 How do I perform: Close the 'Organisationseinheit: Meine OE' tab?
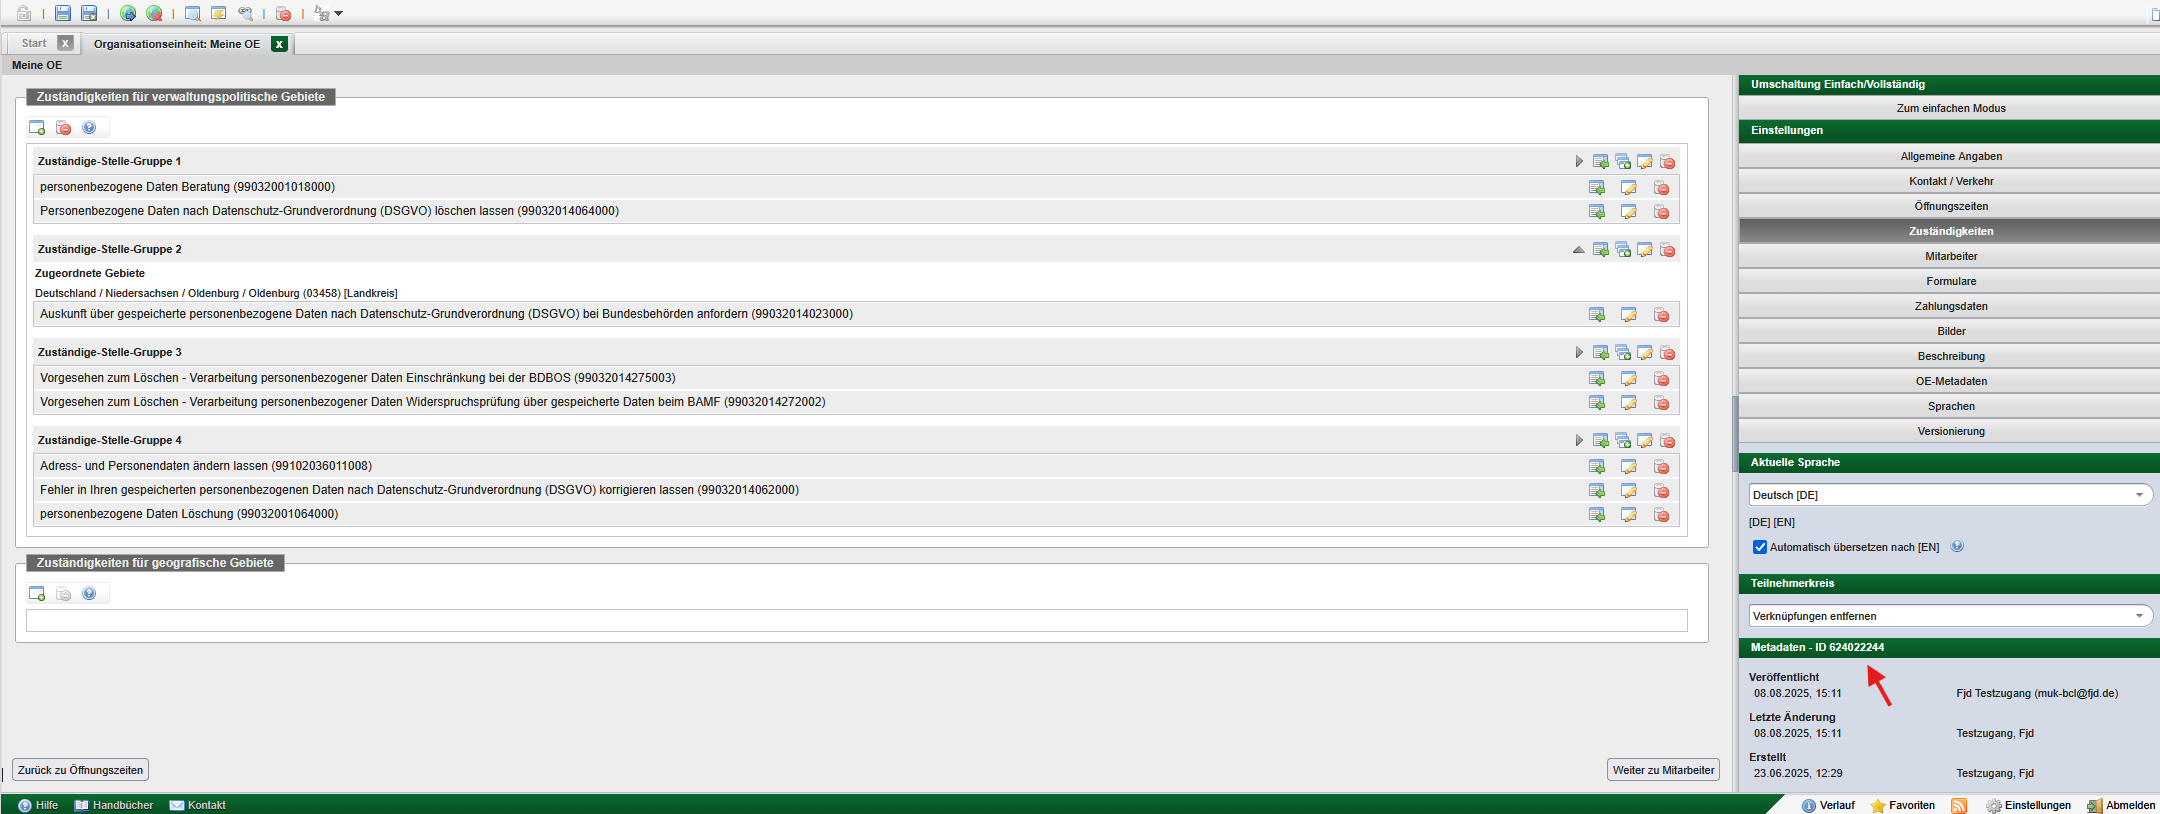click(x=280, y=44)
